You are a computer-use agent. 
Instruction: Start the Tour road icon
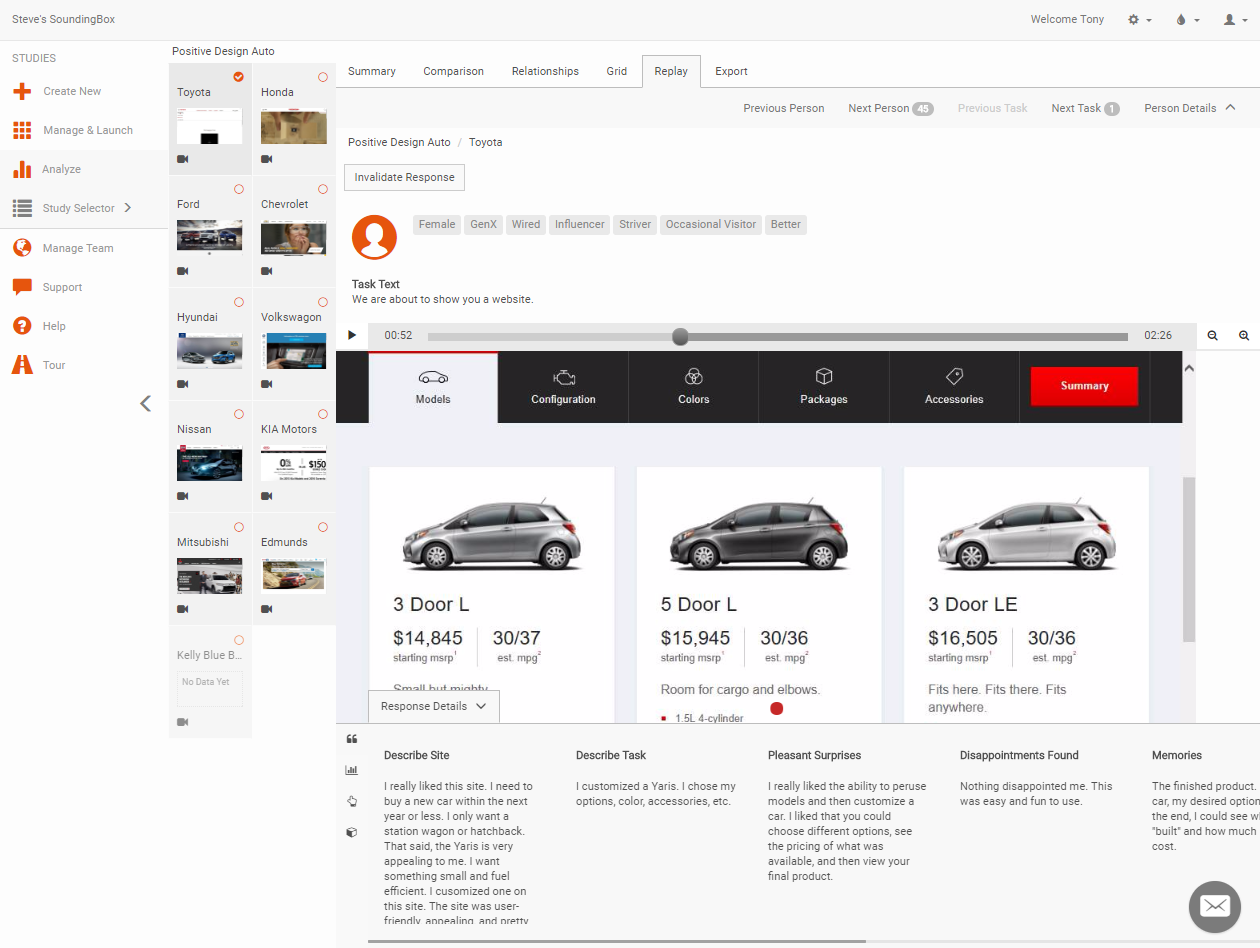[x=22, y=365]
